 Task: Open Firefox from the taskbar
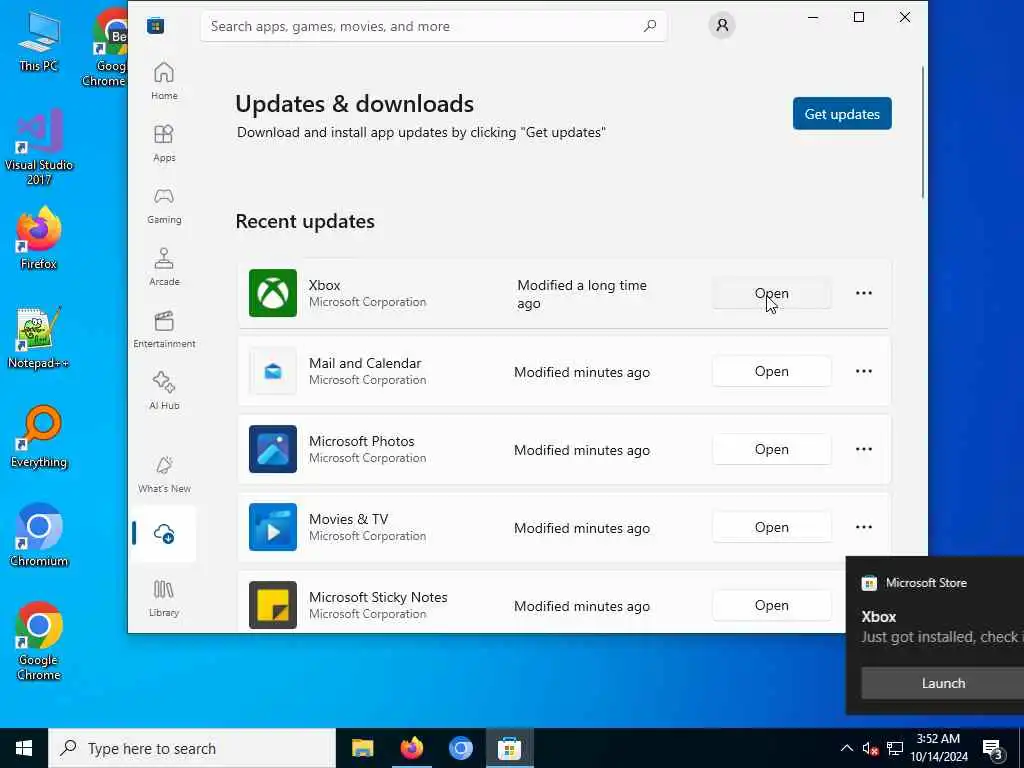point(411,748)
